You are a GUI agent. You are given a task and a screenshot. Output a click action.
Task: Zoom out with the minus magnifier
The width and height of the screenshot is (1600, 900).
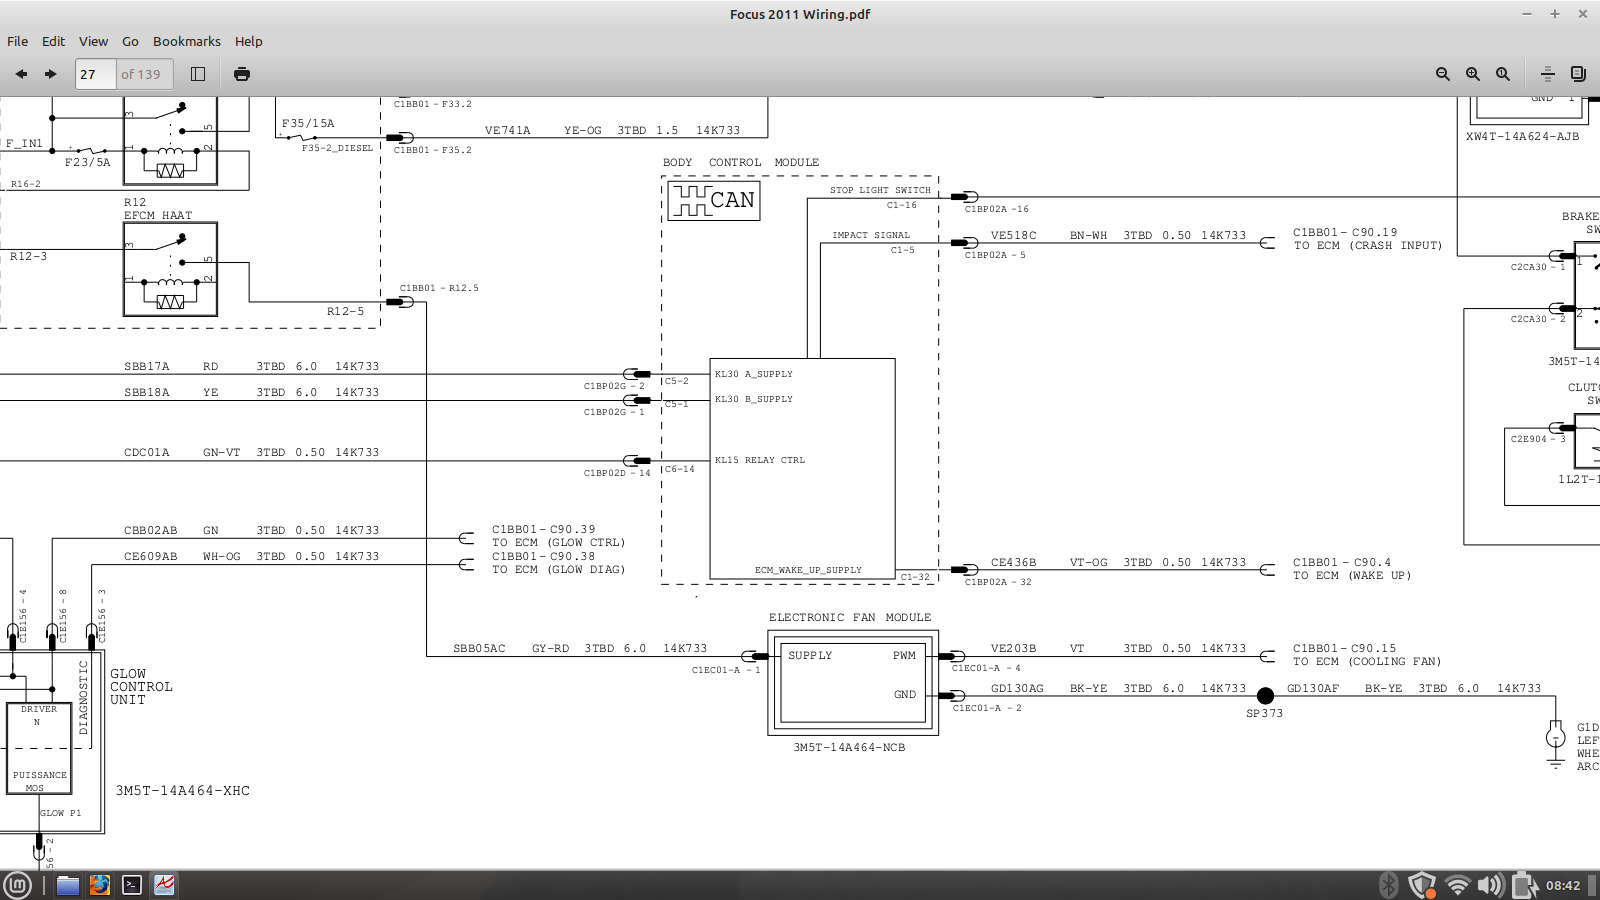pos(1442,74)
